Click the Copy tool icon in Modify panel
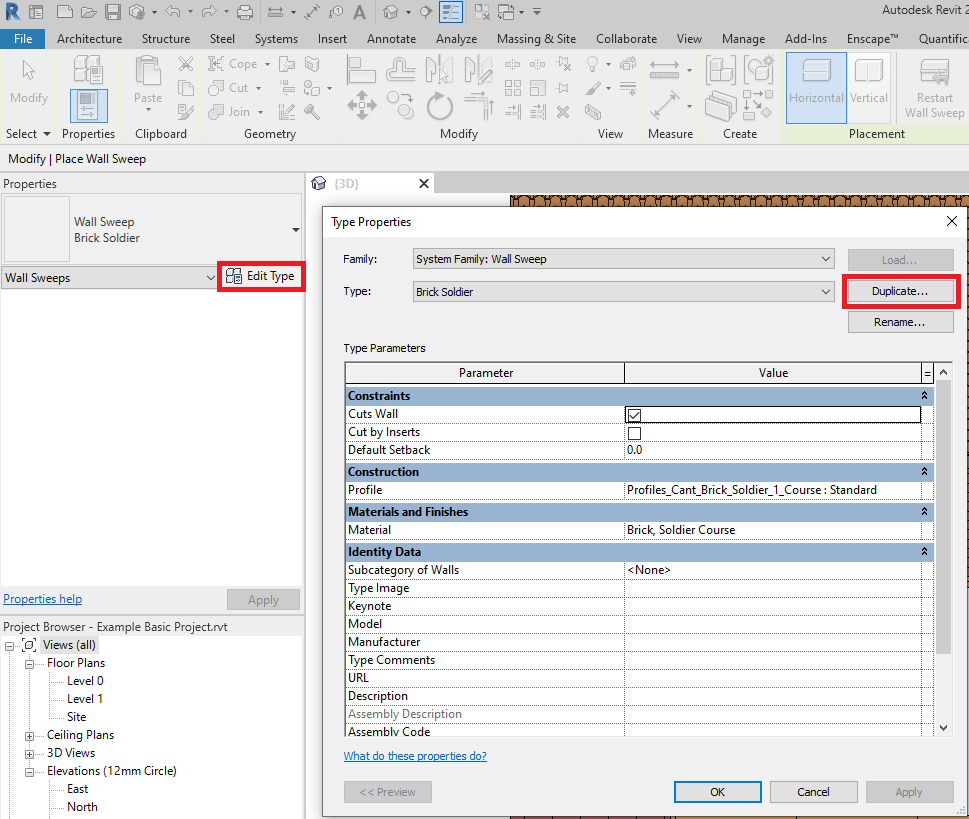The image size is (969, 819). click(400, 105)
